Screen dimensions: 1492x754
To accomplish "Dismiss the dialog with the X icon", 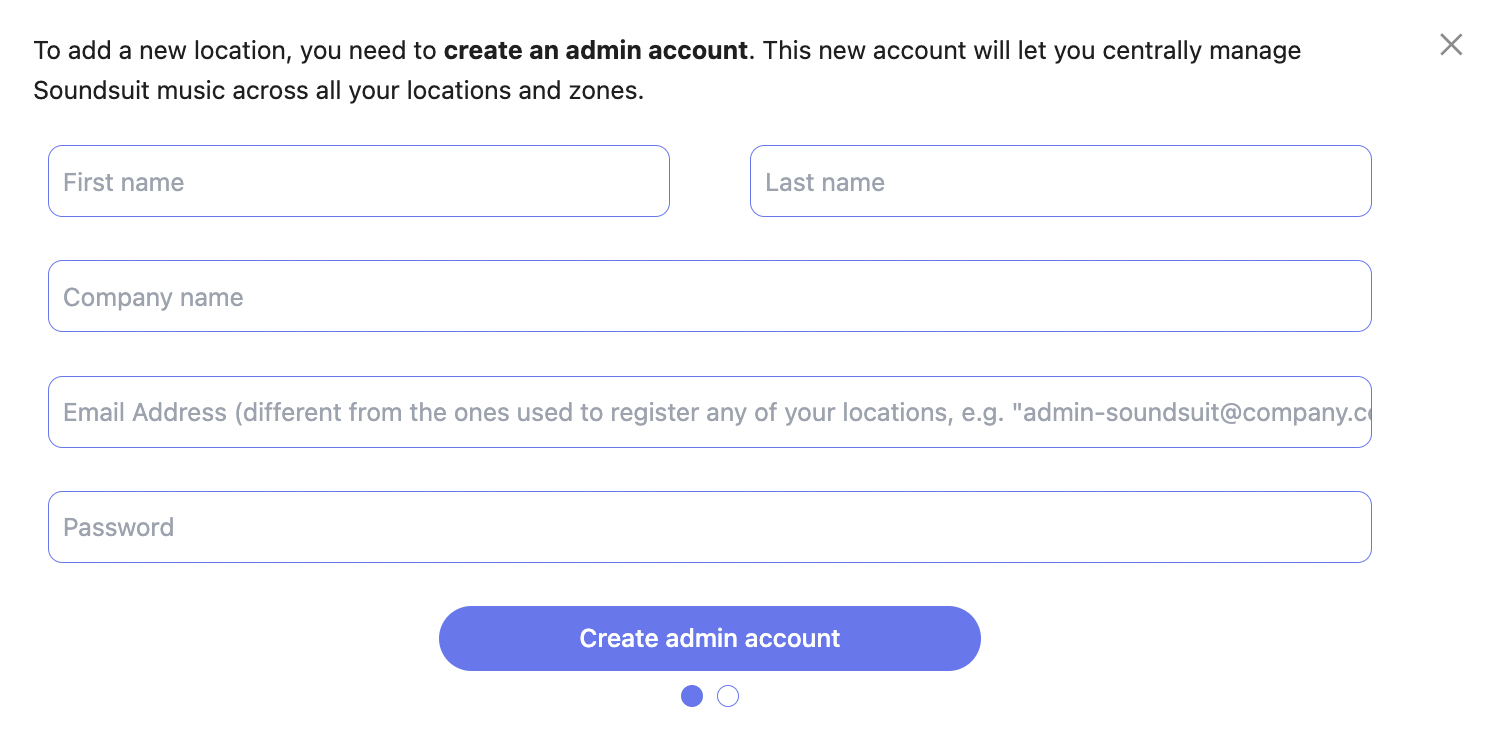I will pyautogui.click(x=1450, y=44).
